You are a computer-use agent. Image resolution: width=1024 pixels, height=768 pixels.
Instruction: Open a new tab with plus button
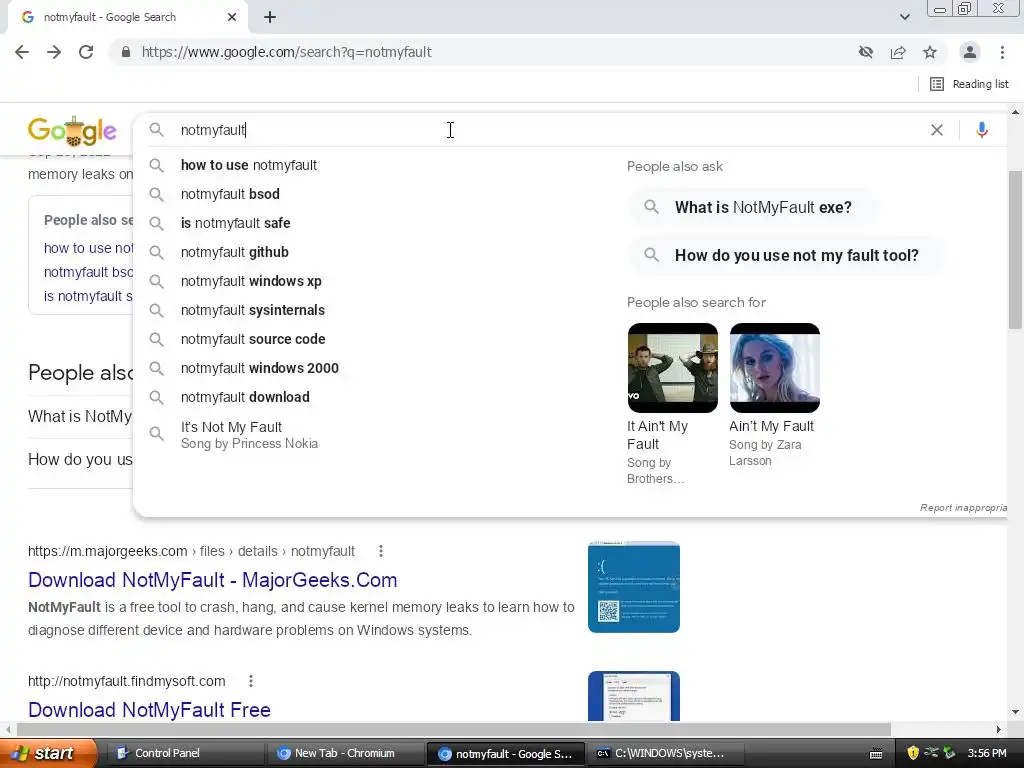point(270,17)
